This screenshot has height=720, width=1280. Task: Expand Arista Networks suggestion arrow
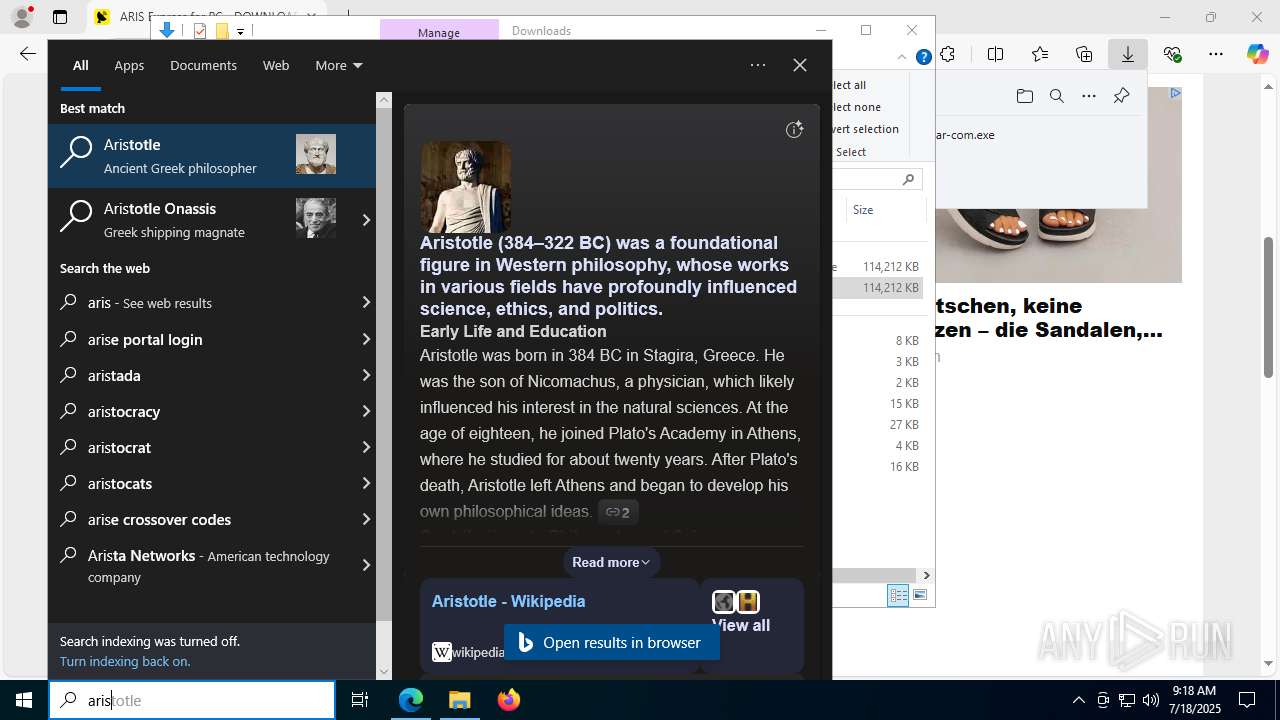pyautogui.click(x=366, y=565)
